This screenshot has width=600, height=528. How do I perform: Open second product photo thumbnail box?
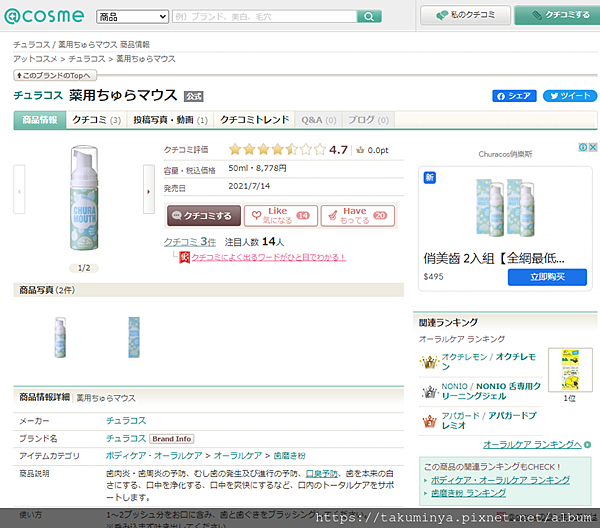[134, 337]
